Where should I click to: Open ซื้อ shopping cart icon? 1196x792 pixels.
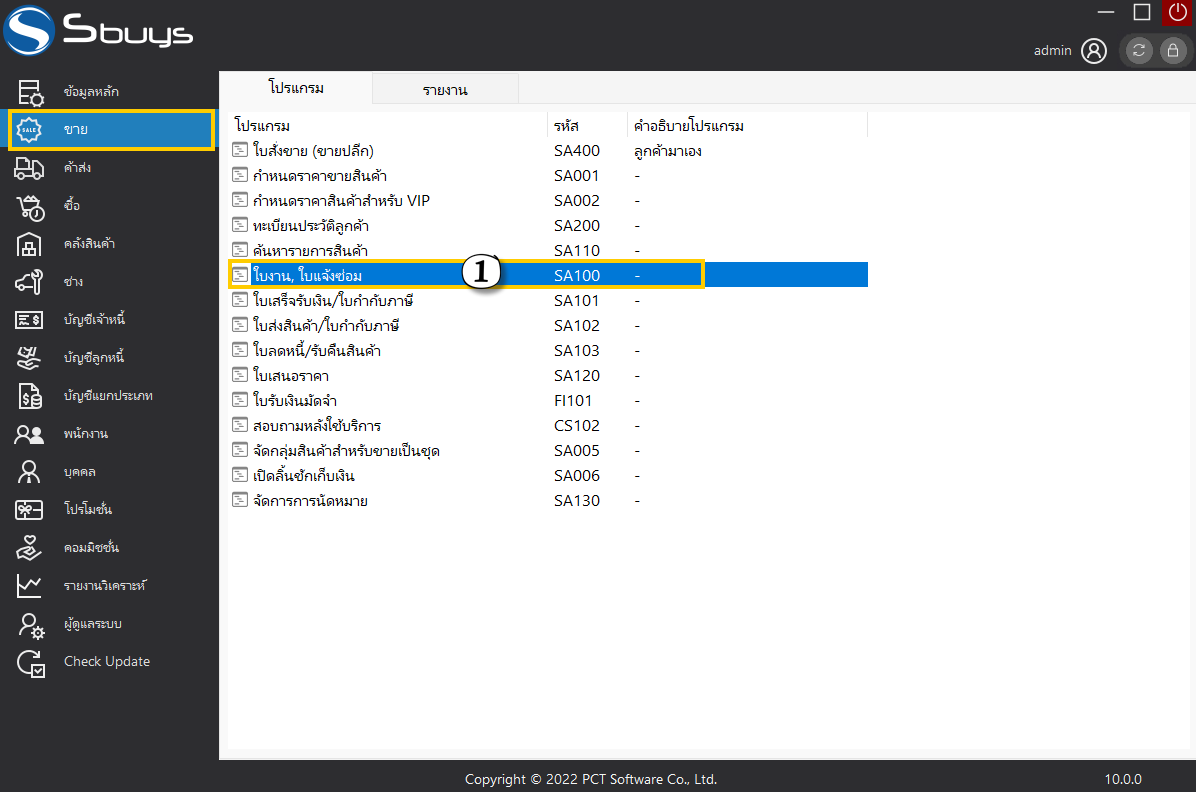(x=31, y=206)
